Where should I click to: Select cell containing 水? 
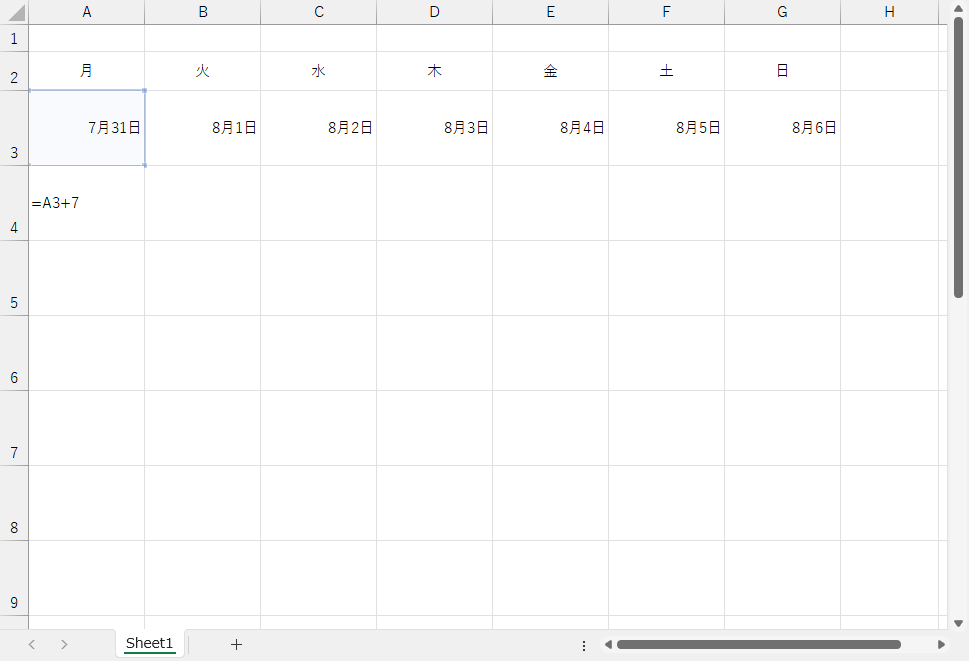tap(319, 71)
